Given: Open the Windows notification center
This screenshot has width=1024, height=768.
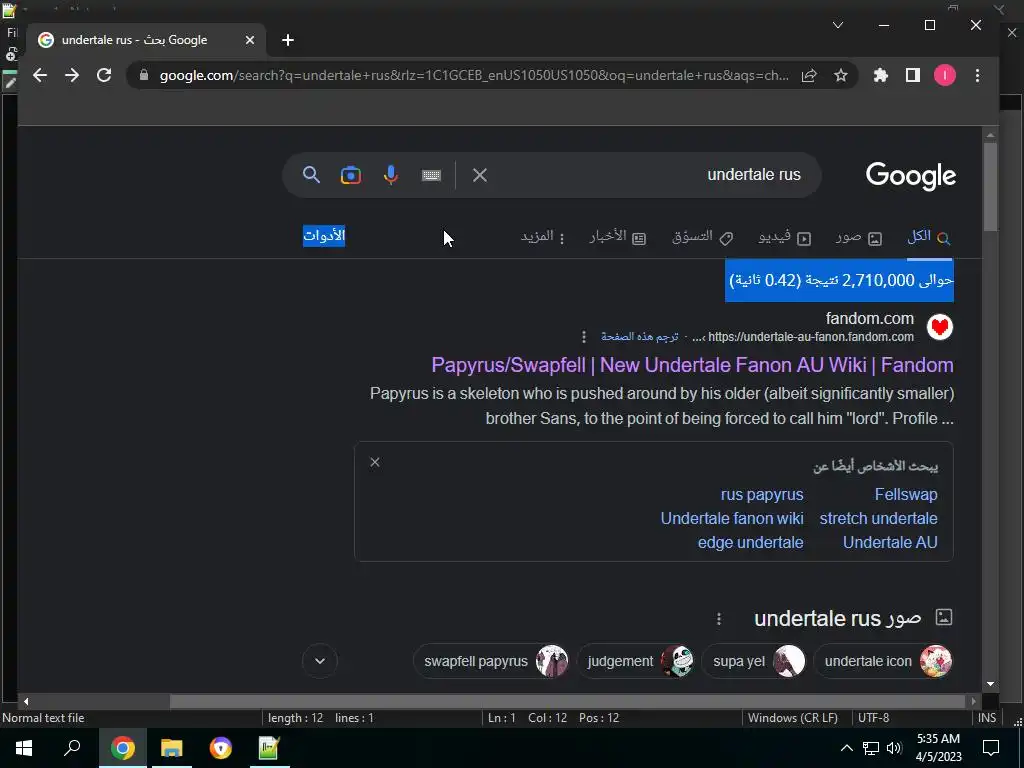Looking at the screenshot, I should click(991, 748).
